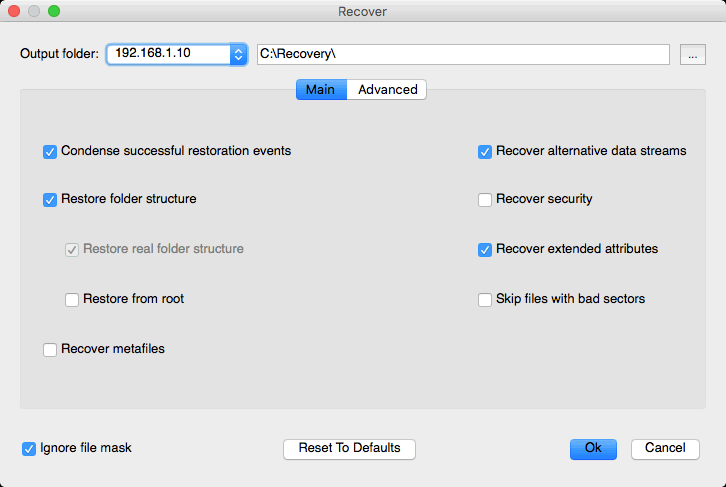The height and width of the screenshot is (487, 726).
Task: Click Reset To Defaults button
Action: [349, 449]
